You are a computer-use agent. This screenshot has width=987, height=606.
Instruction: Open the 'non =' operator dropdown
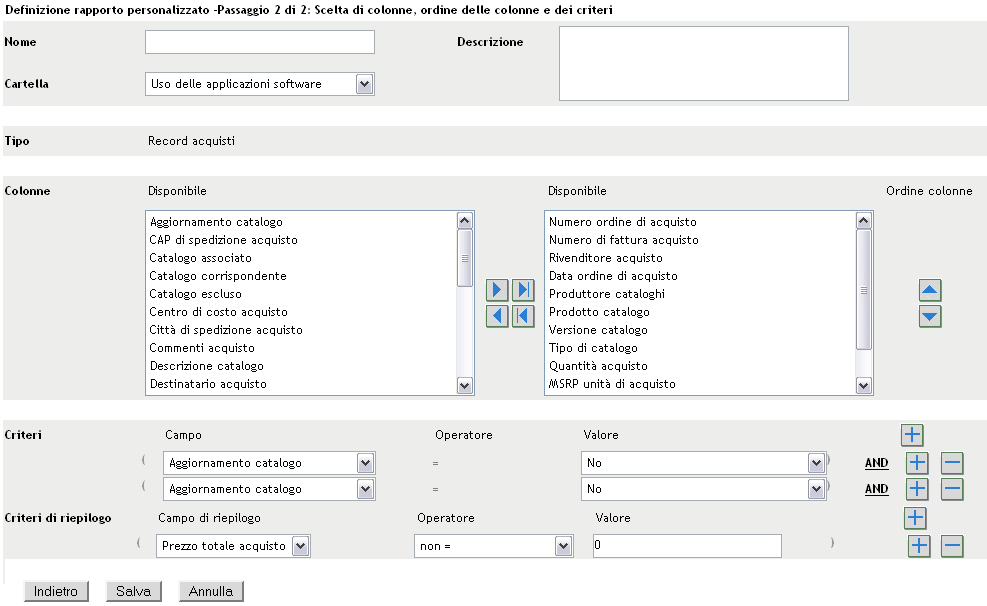pos(564,546)
